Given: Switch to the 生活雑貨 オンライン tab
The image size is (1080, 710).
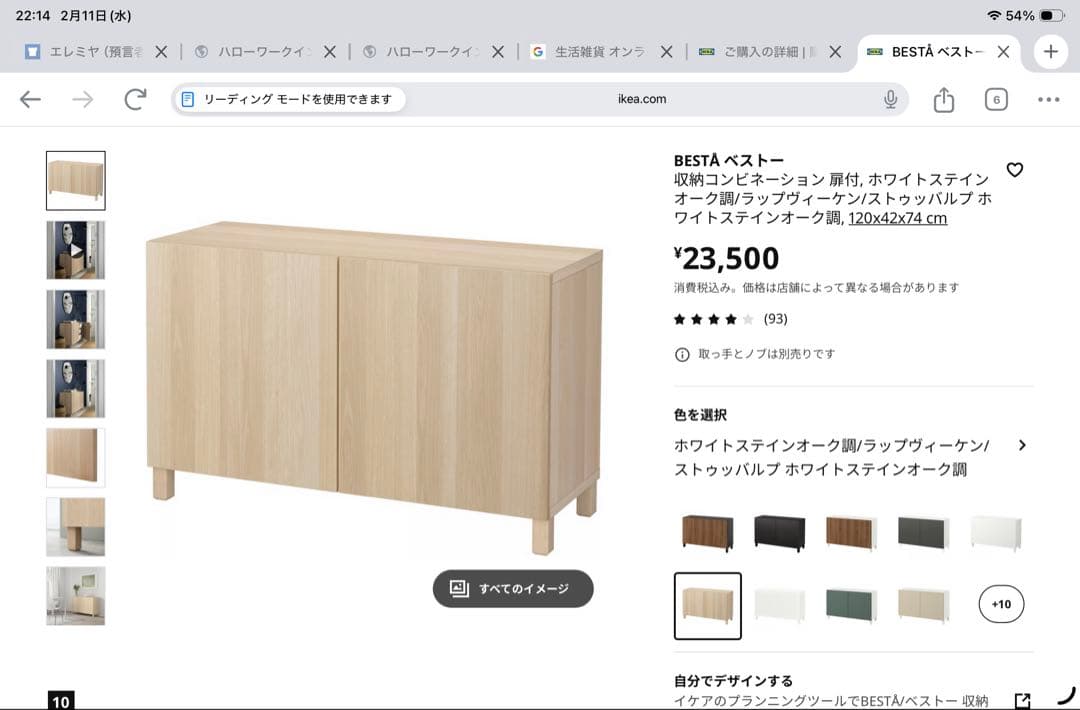Looking at the screenshot, I should coord(598,51).
